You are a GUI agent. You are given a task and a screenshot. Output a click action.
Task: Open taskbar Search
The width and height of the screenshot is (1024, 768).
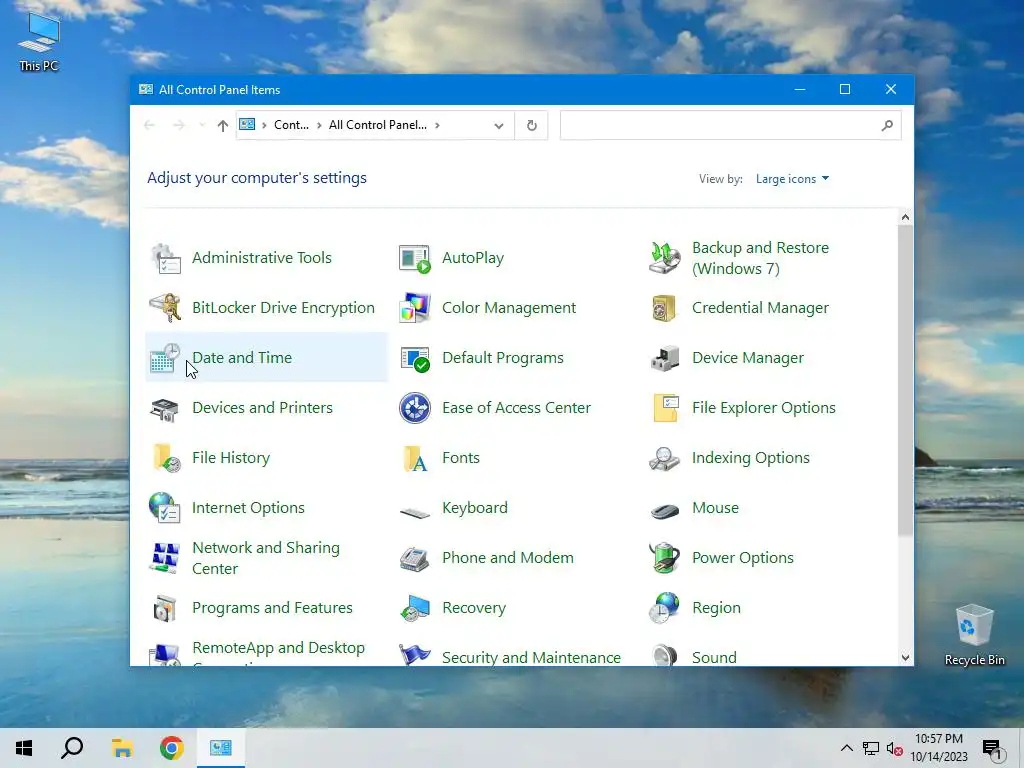tap(72, 748)
